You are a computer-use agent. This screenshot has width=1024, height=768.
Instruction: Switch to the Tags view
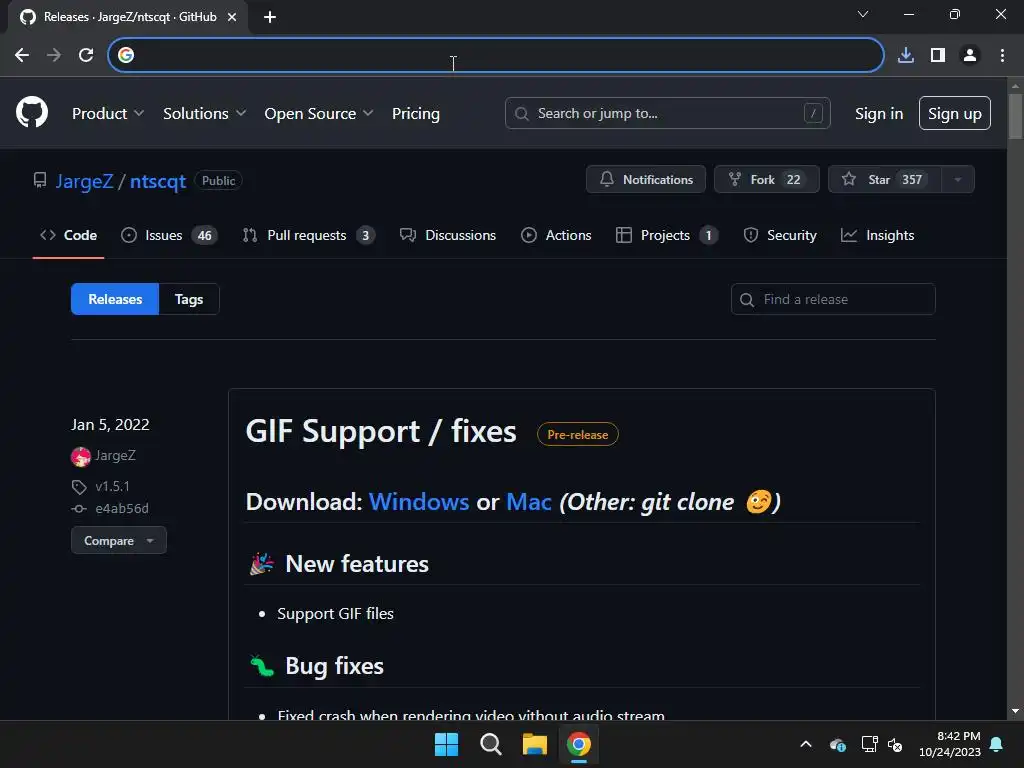tap(189, 299)
